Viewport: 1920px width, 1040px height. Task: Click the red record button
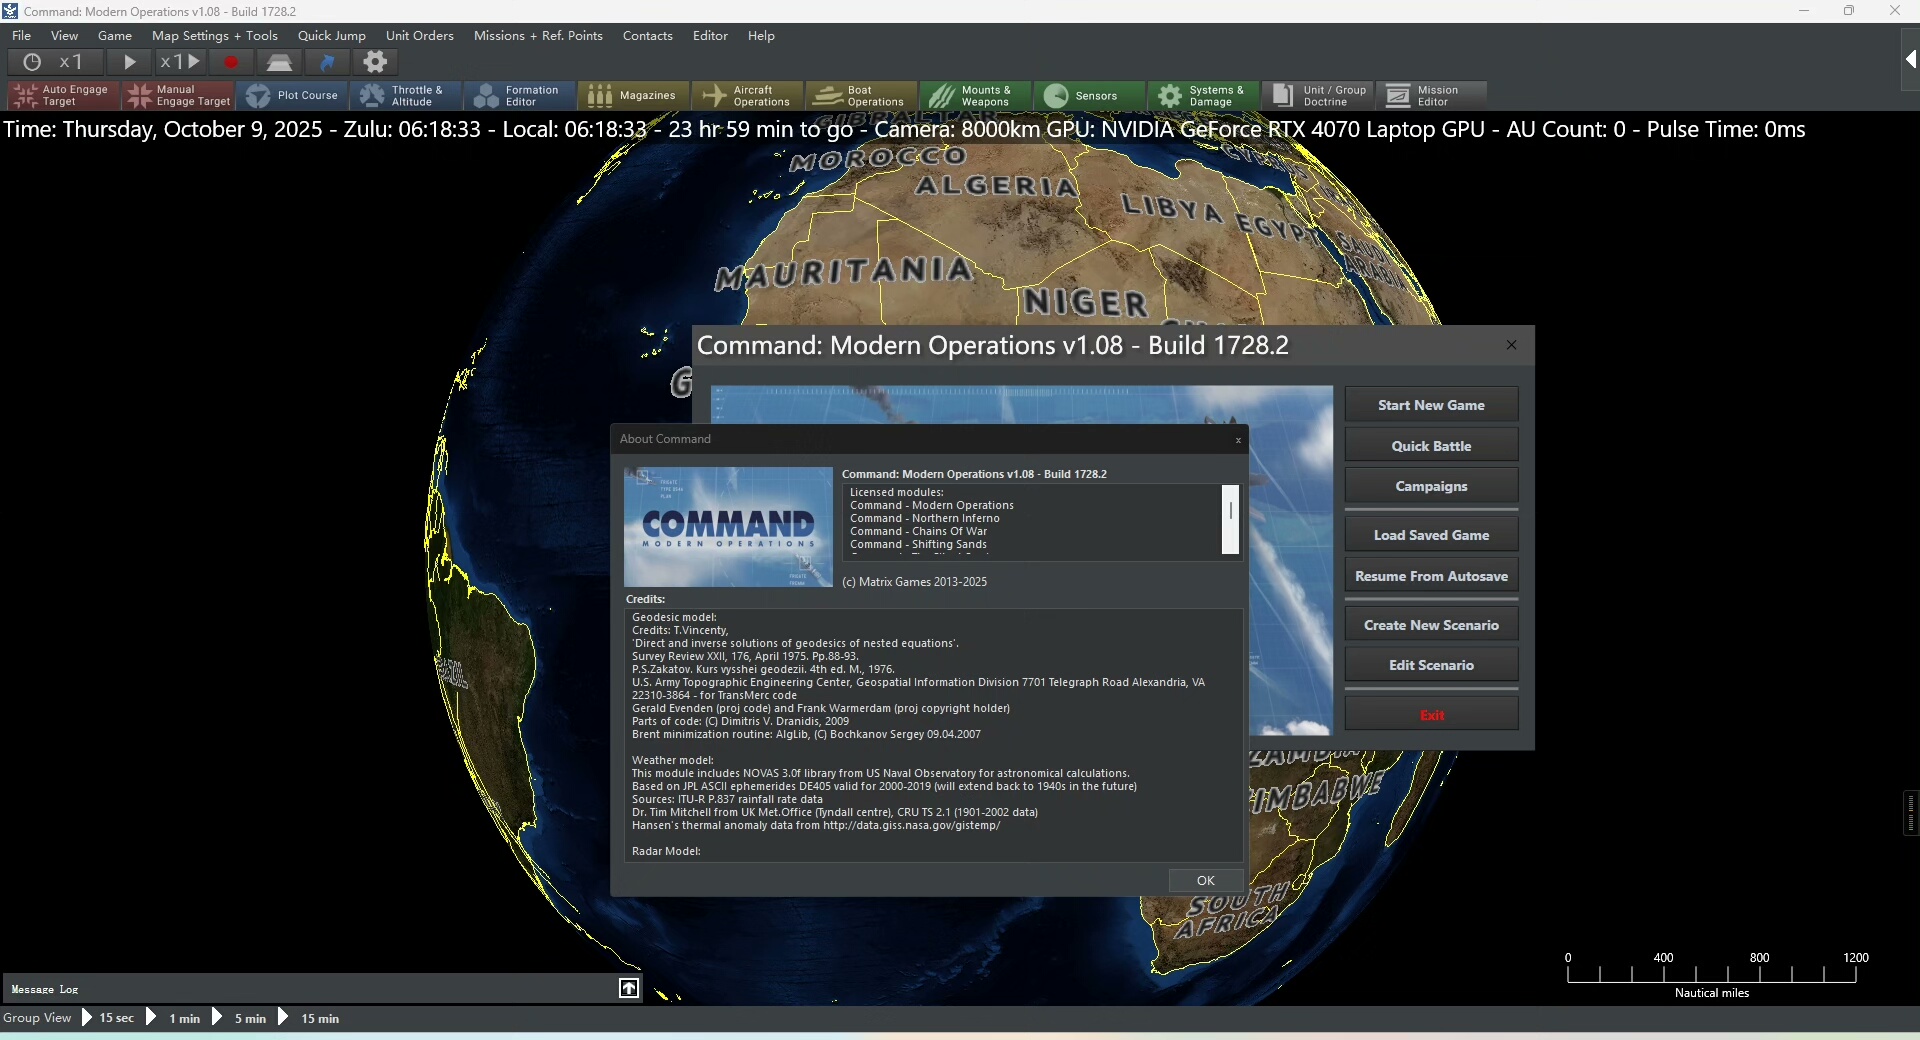231,62
